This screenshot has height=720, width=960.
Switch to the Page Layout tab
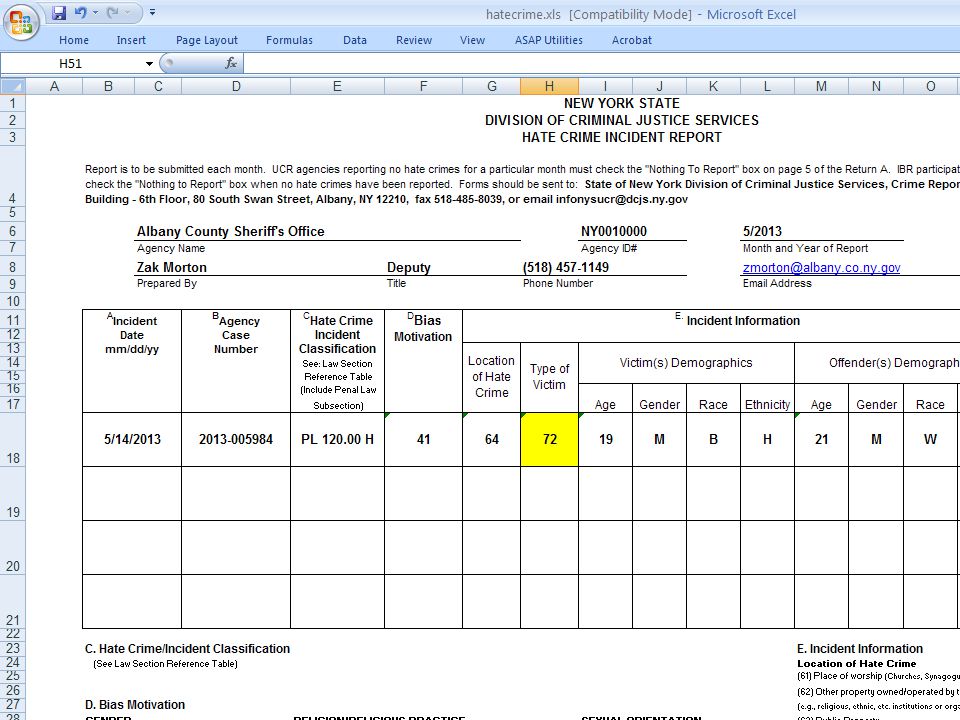click(x=206, y=40)
